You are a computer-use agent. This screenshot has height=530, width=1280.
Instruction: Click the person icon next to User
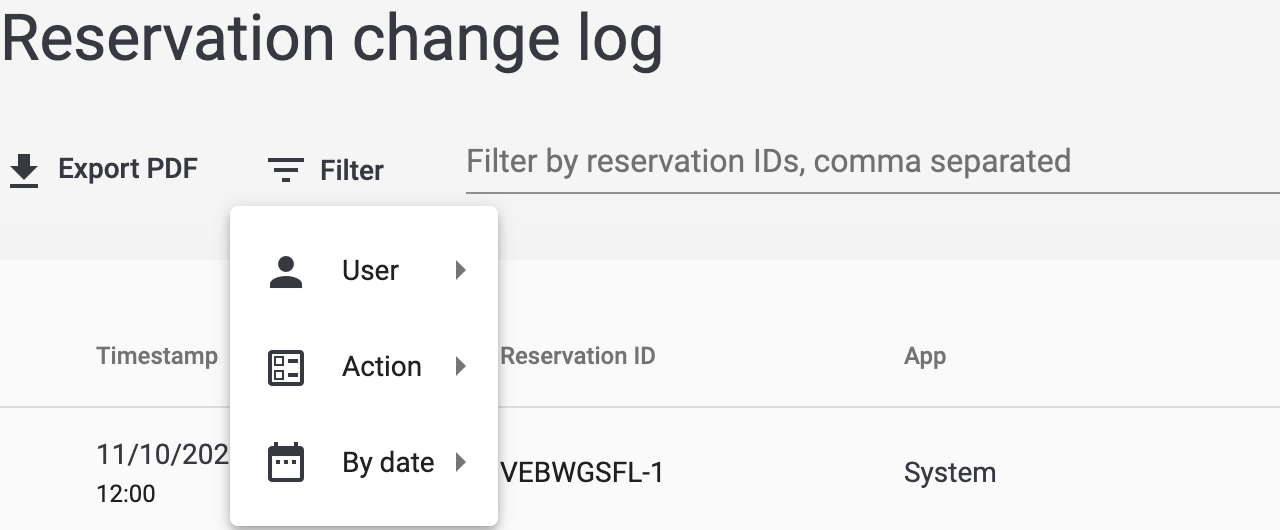point(286,271)
